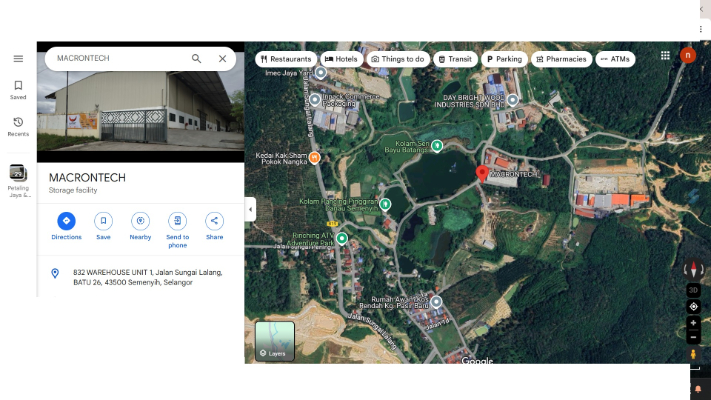Toggle 3D map view
This screenshot has width=711, height=400.
click(693, 290)
